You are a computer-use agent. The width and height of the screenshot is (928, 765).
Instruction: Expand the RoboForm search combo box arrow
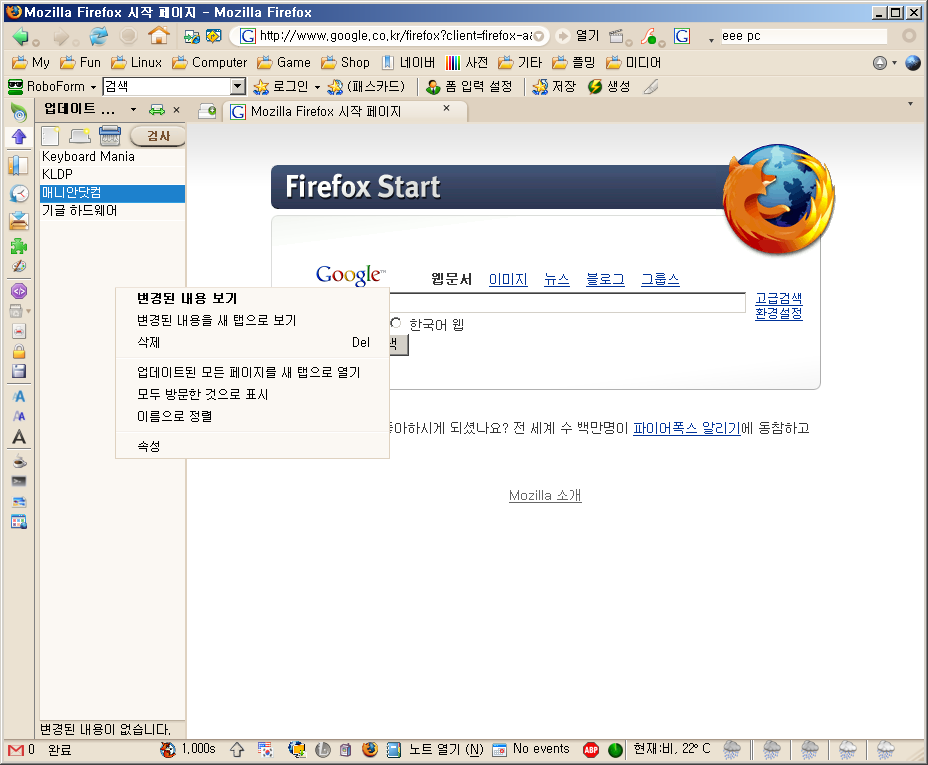238,86
